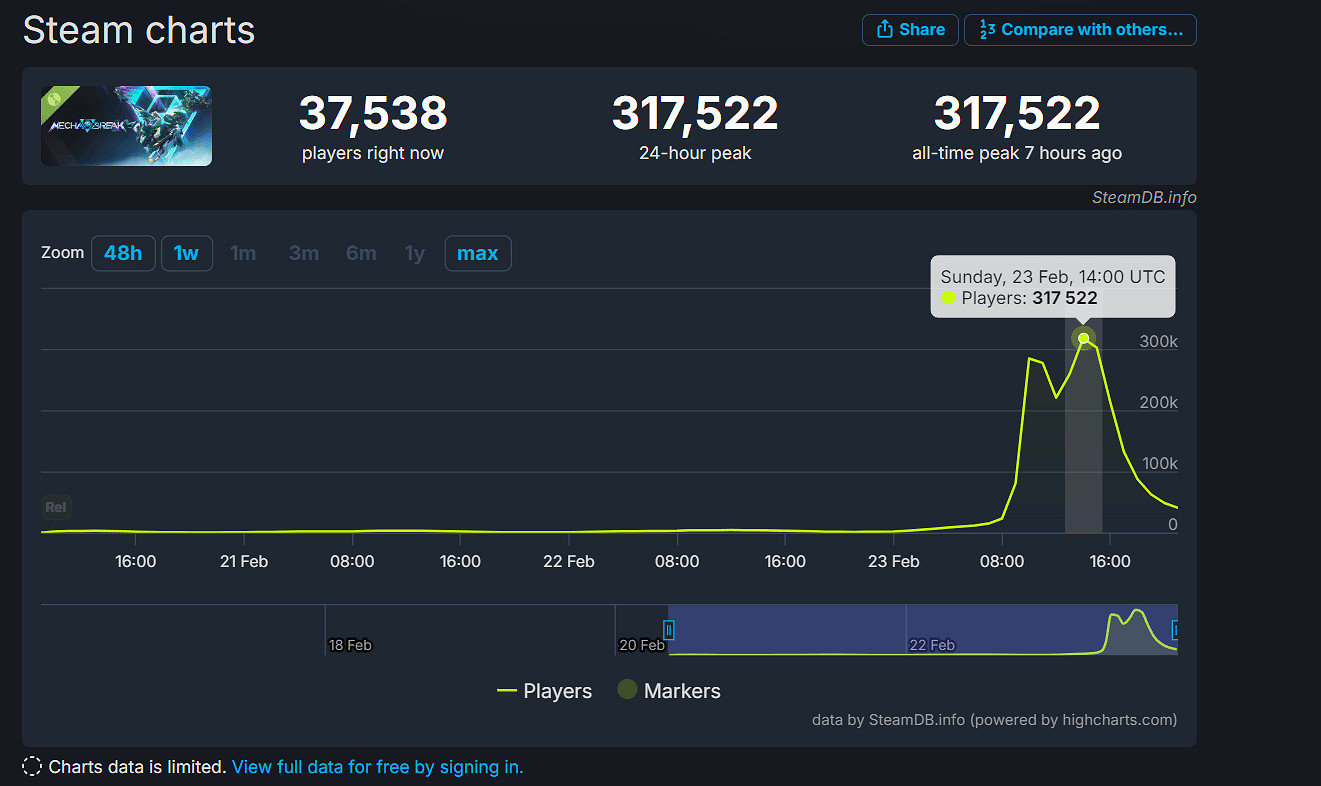The width and height of the screenshot is (1321, 786).
Task: Click the right navigator range handle
Action: click(x=1176, y=630)
